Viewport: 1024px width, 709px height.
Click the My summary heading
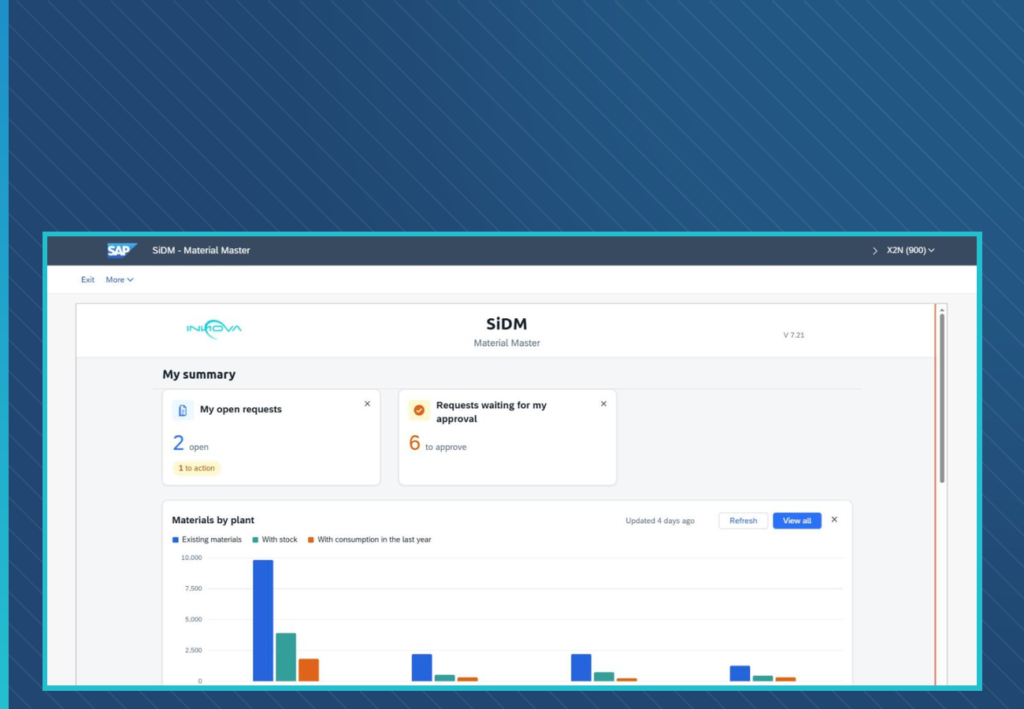click(x=199, y=374)
